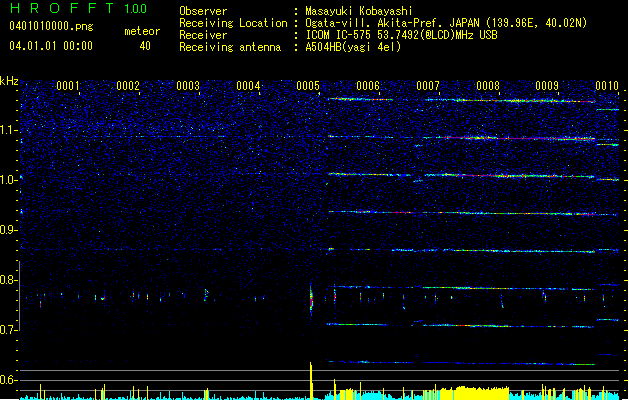The width and height of the screenshot is (629, 400).
Task: Select the filename 0401010000.png
Action: [51, 27]
